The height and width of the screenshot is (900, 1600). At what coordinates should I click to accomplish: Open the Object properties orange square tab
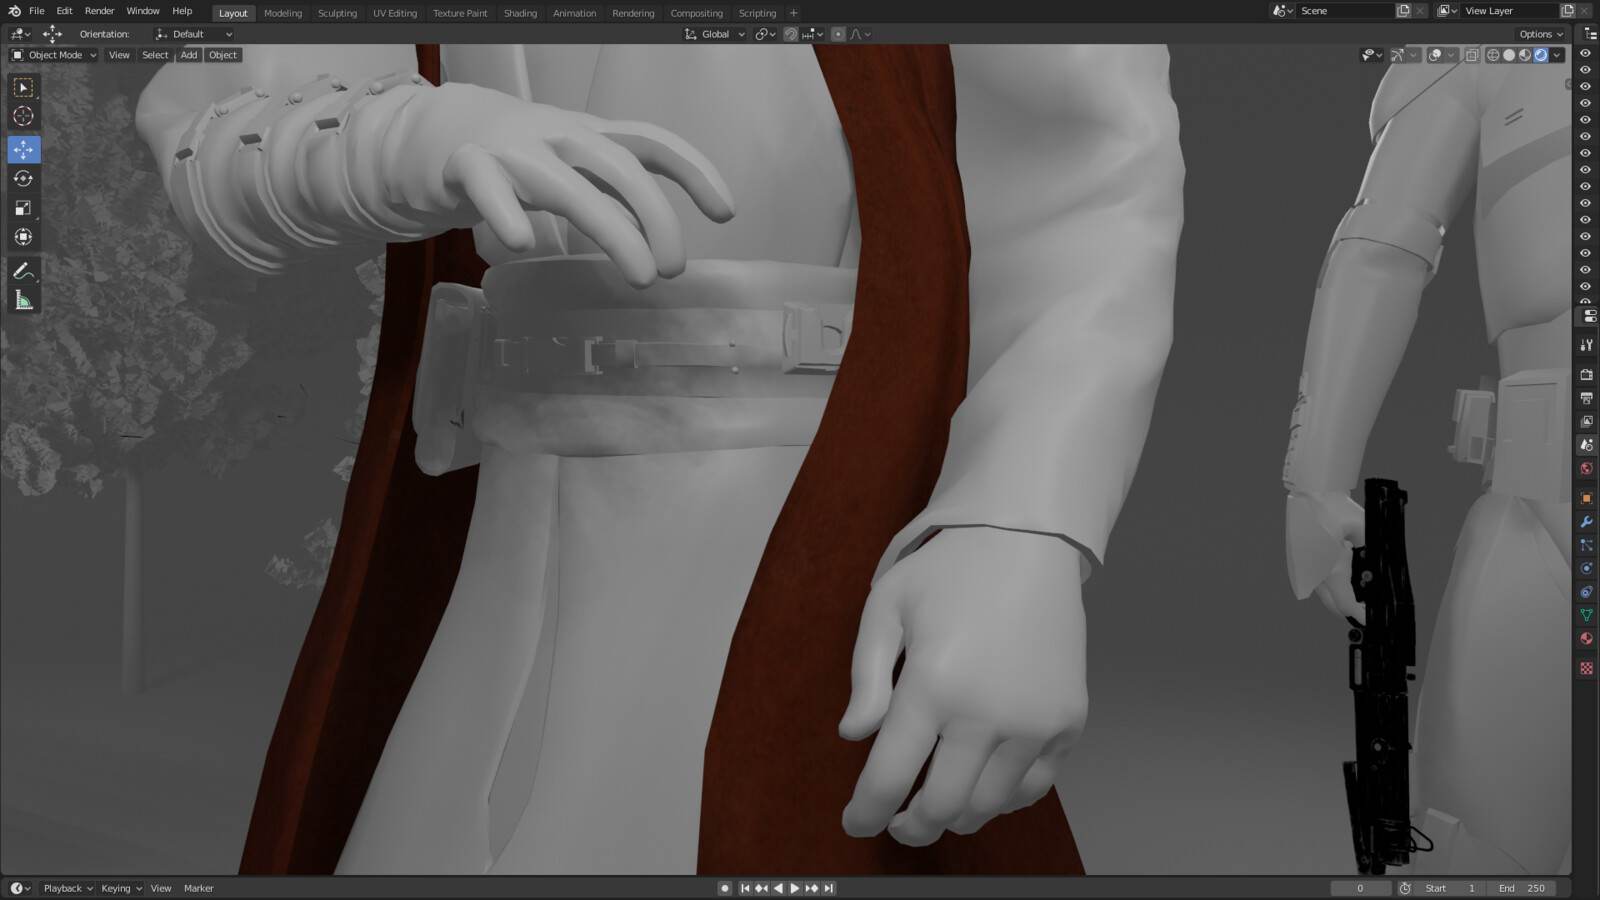(1587, 498)
